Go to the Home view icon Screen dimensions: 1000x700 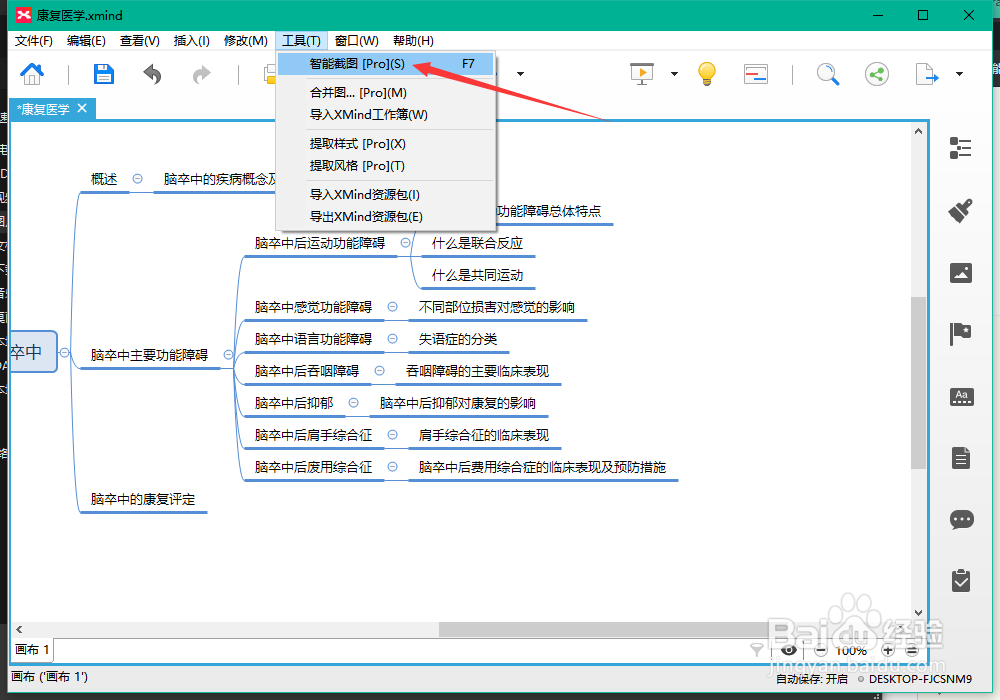(32, 74)
